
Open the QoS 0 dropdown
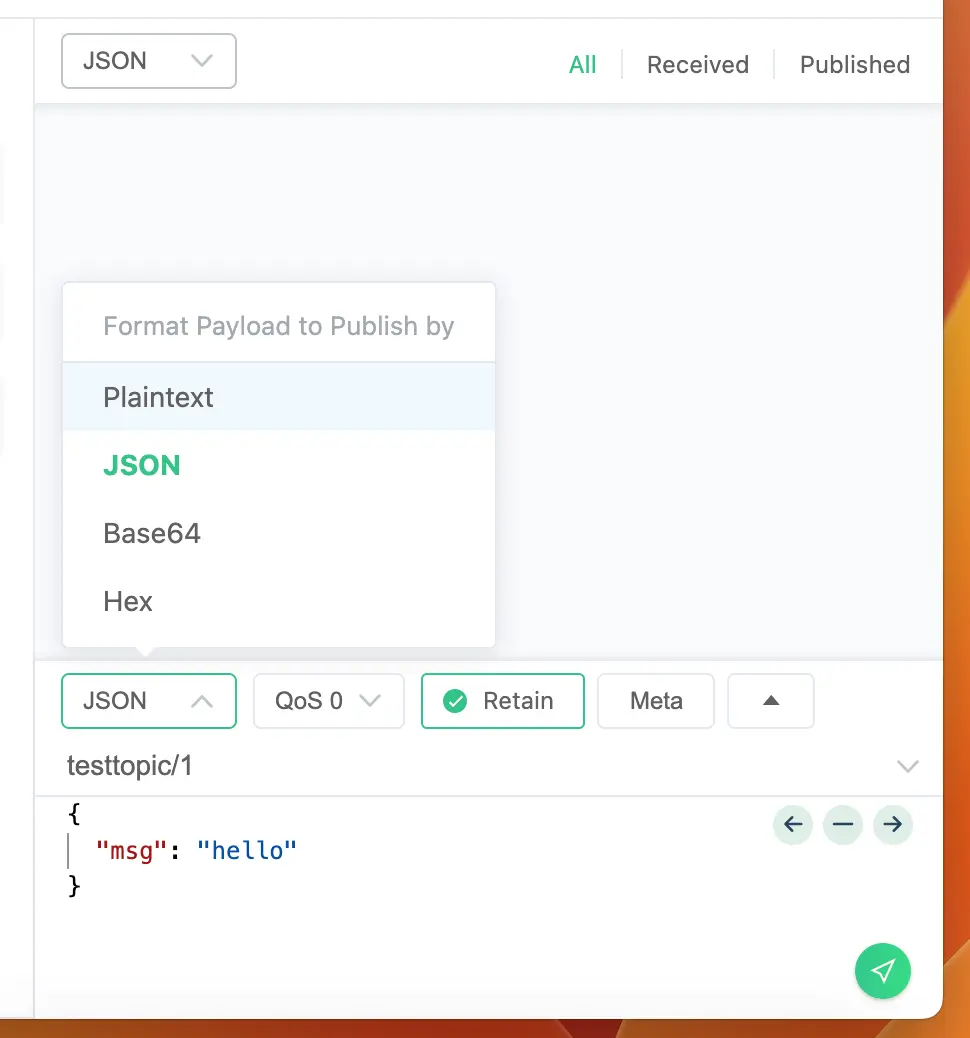[x=328, y=701]
